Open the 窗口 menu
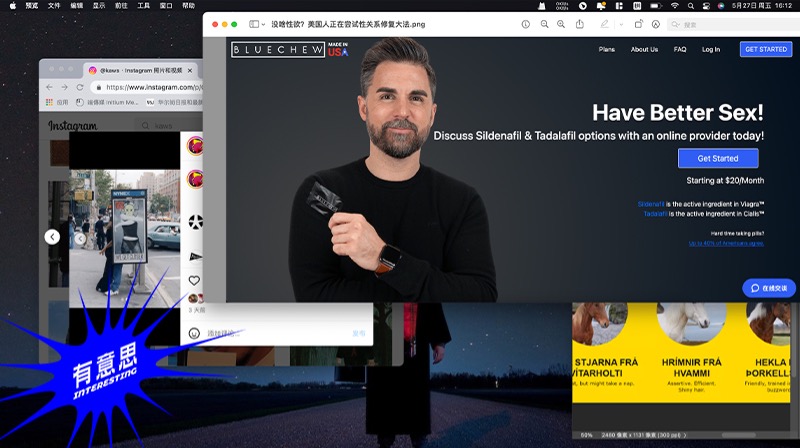Image resolution: width=800 pixels, height=448 pixels. pyautogui.click(x=166, y=6)
